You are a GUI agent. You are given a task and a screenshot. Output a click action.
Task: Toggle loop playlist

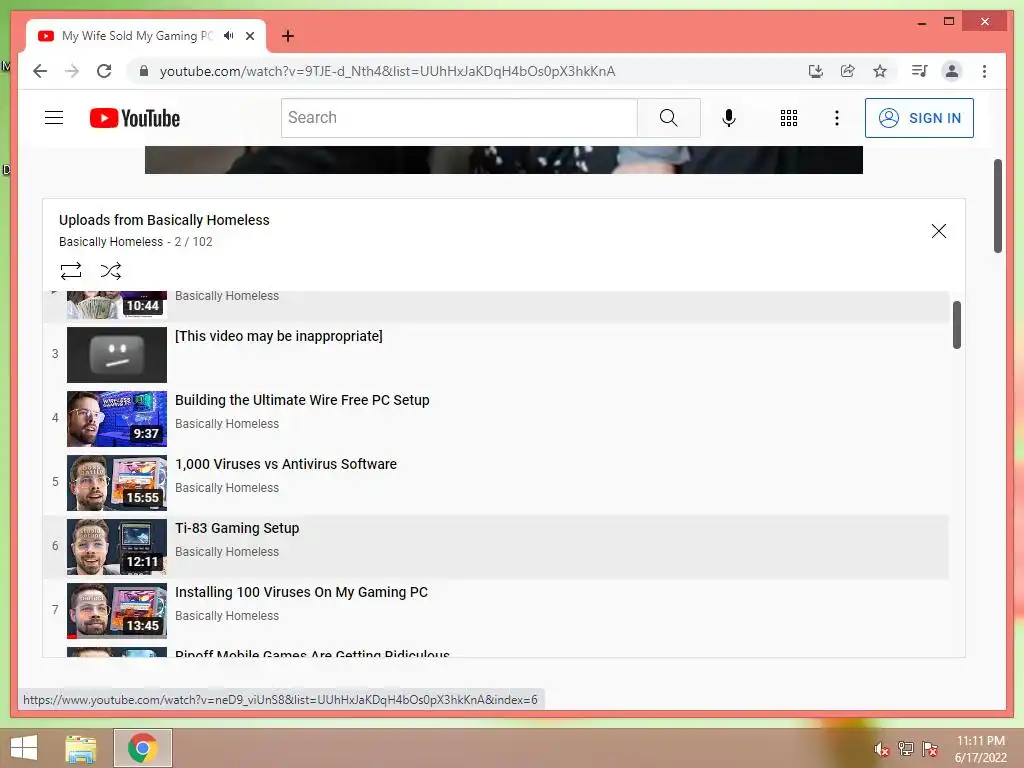pyautogui.click(x=71, y=270)
